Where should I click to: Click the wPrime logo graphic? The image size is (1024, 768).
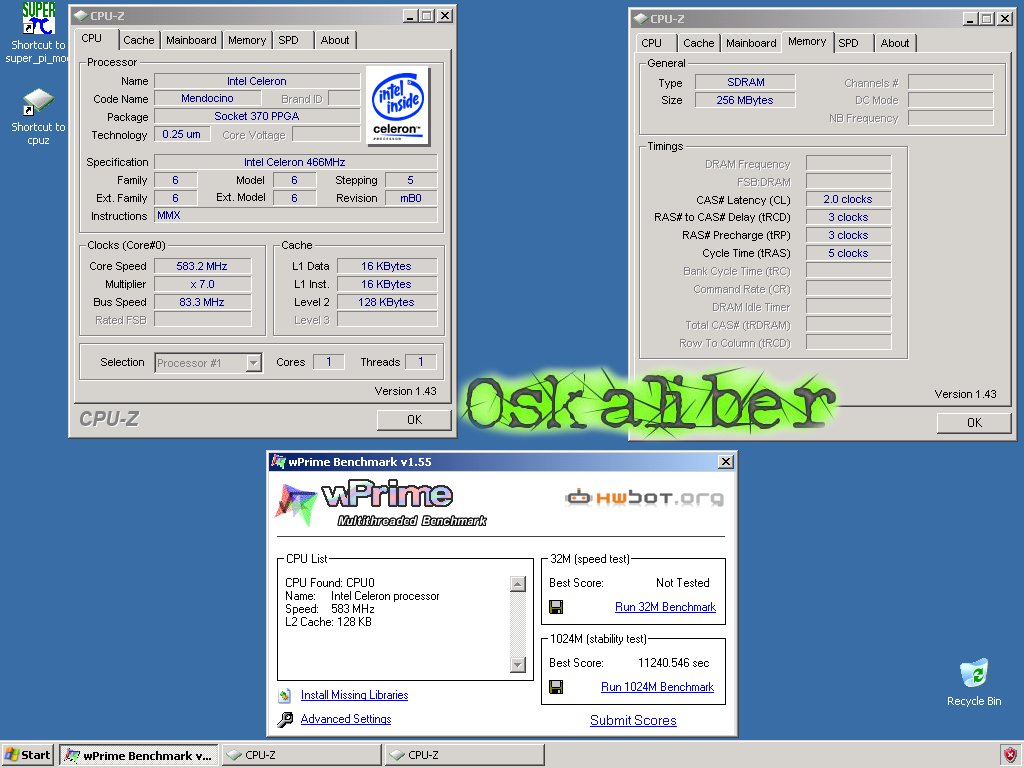pyautogui.click(x=381, y=504)
